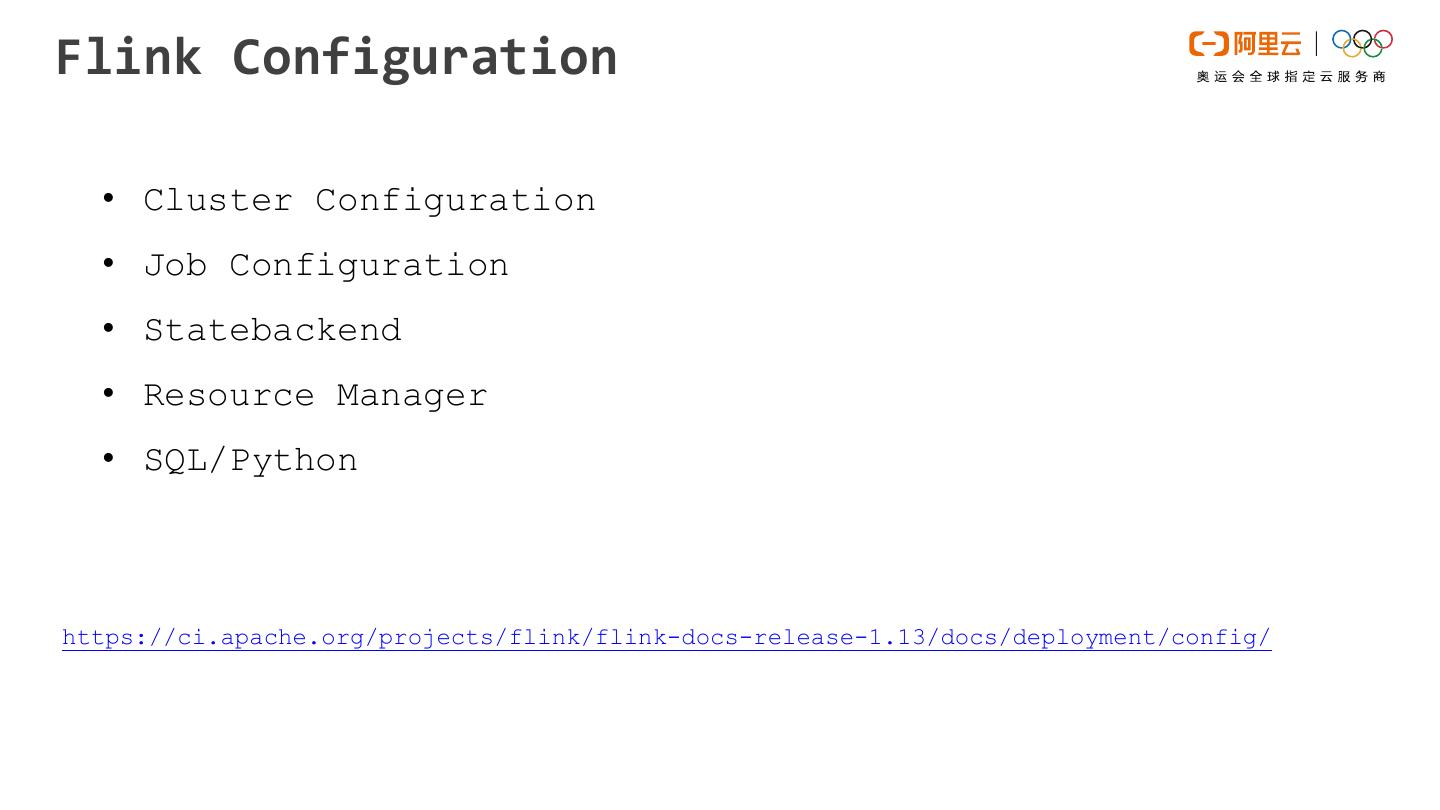Click the orange Alibaba Cloud bracket logo
The width and height of the screenshot is (1440, 810).
[1208, 44]
